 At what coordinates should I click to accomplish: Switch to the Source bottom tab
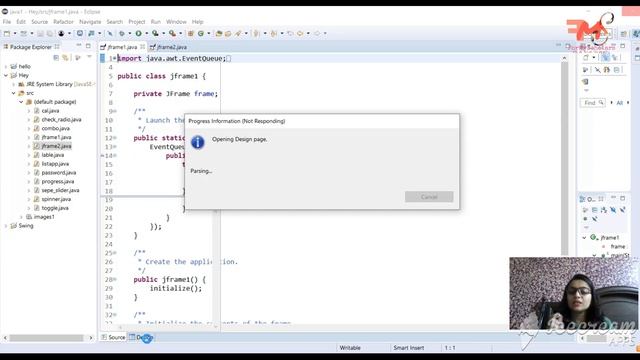pyautogui.click(x=113, y=337)
